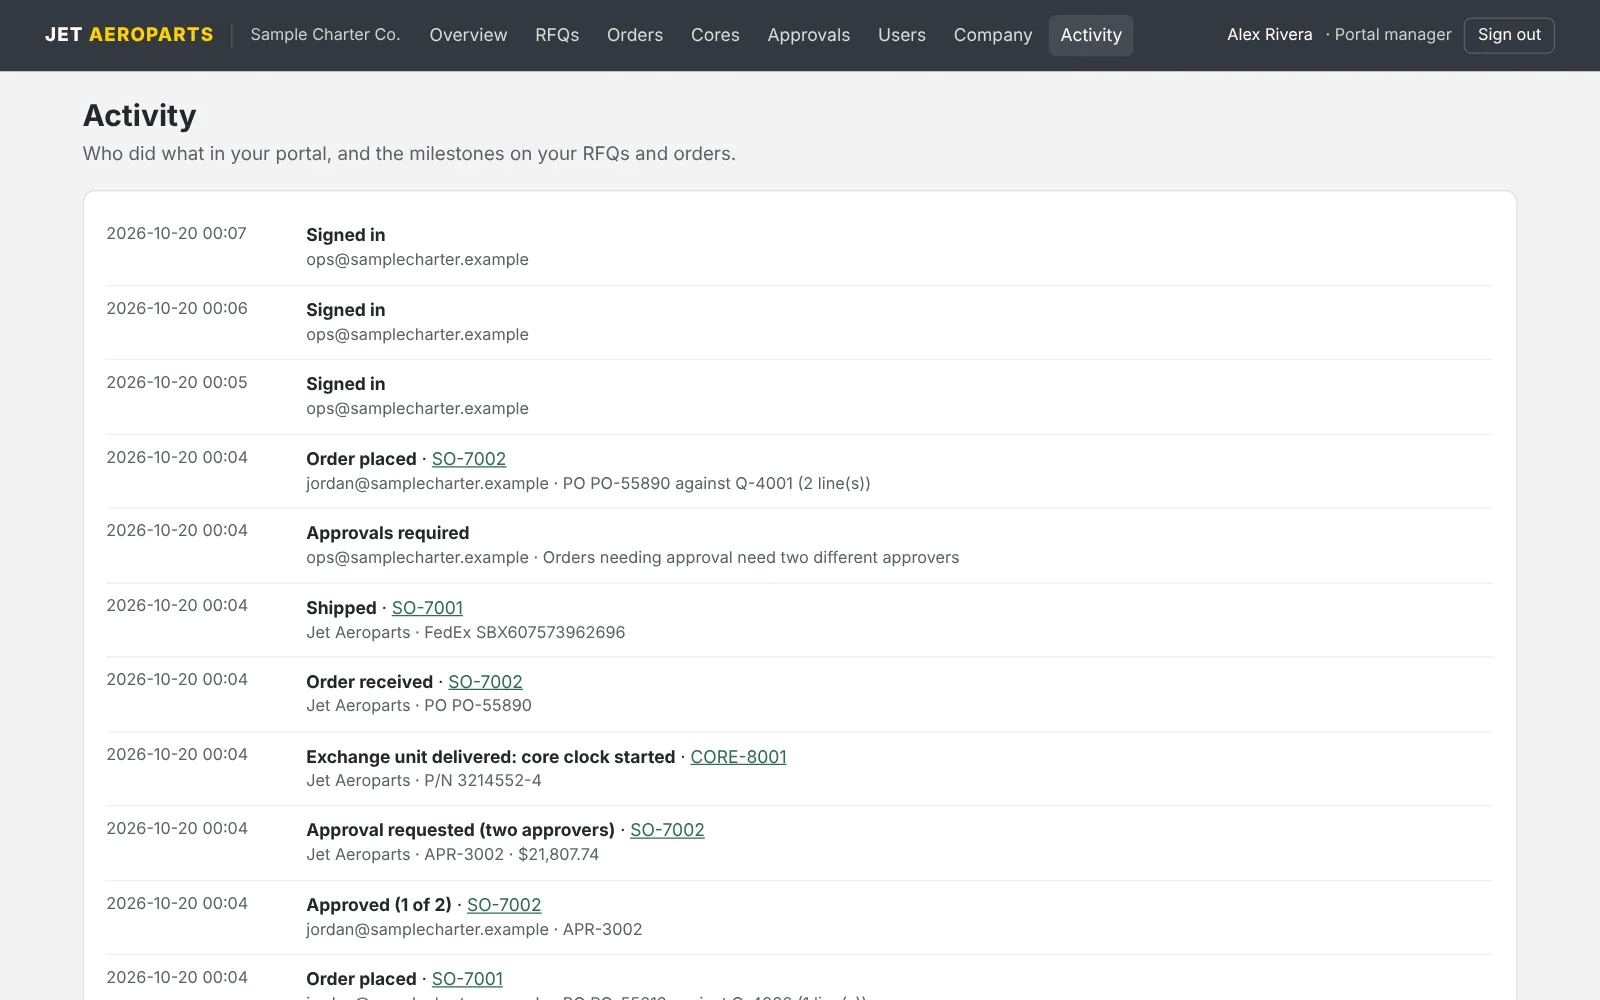The width and height of the screenshot is (1600, 1000).
Task: Select the 'Signed in' entry at 00:06
Action: (x=346, y=310)
